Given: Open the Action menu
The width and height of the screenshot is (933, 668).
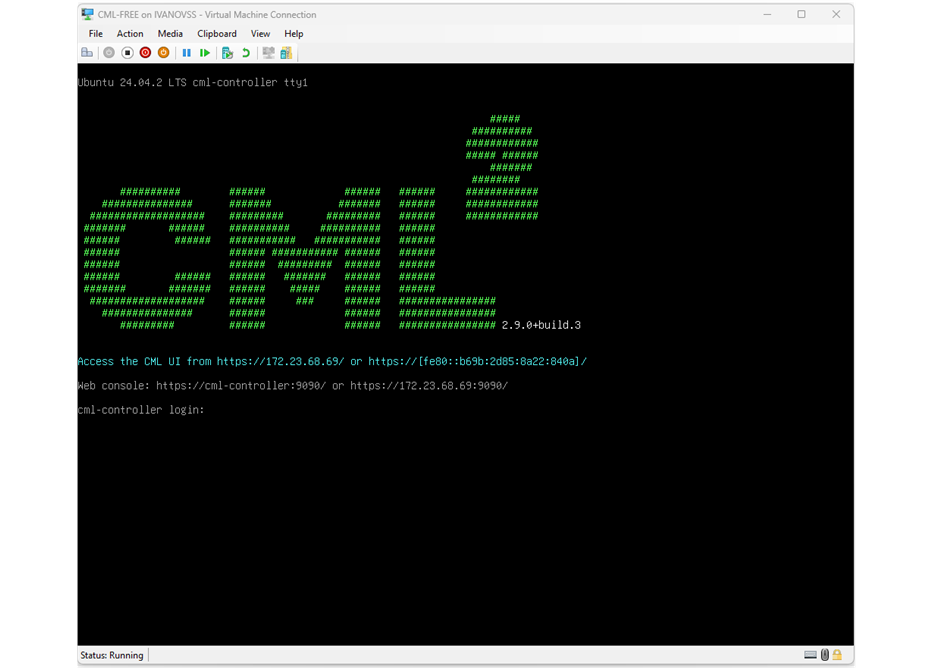Looking at the screenshot, I should click(130, 34).
